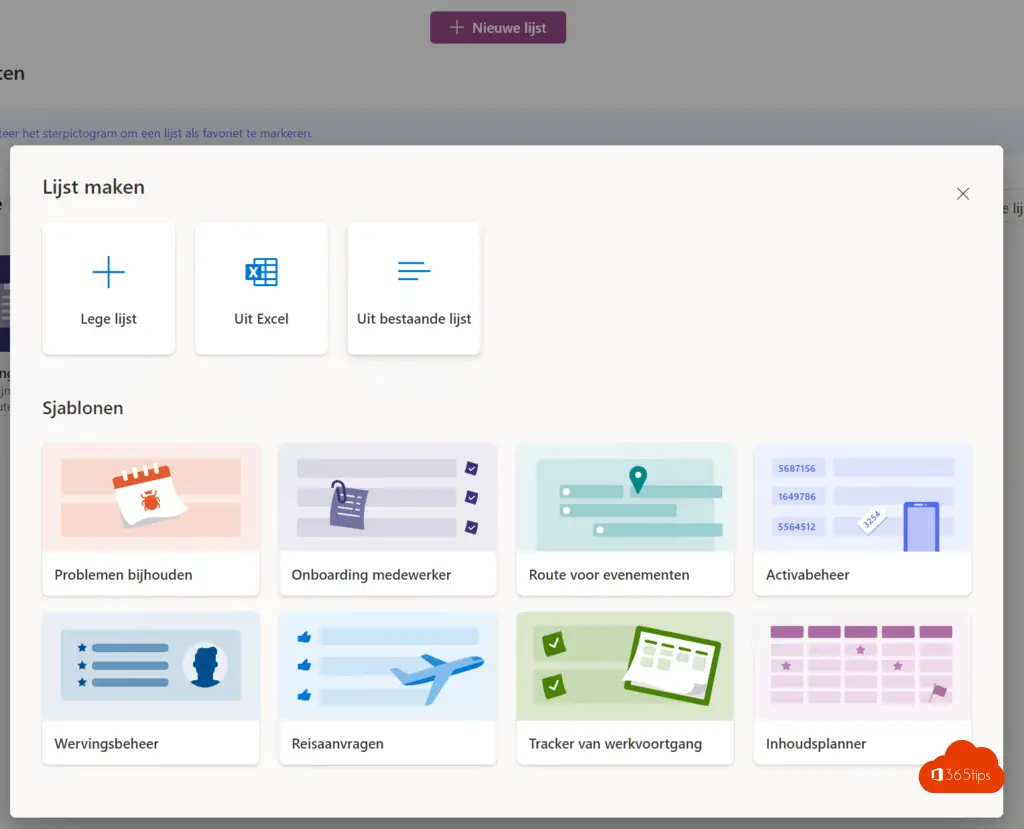The height and width of the screenshot is (829, 1024).
Task: Click the Uit bestaande lijst label
Action: (x=414, y=319)
